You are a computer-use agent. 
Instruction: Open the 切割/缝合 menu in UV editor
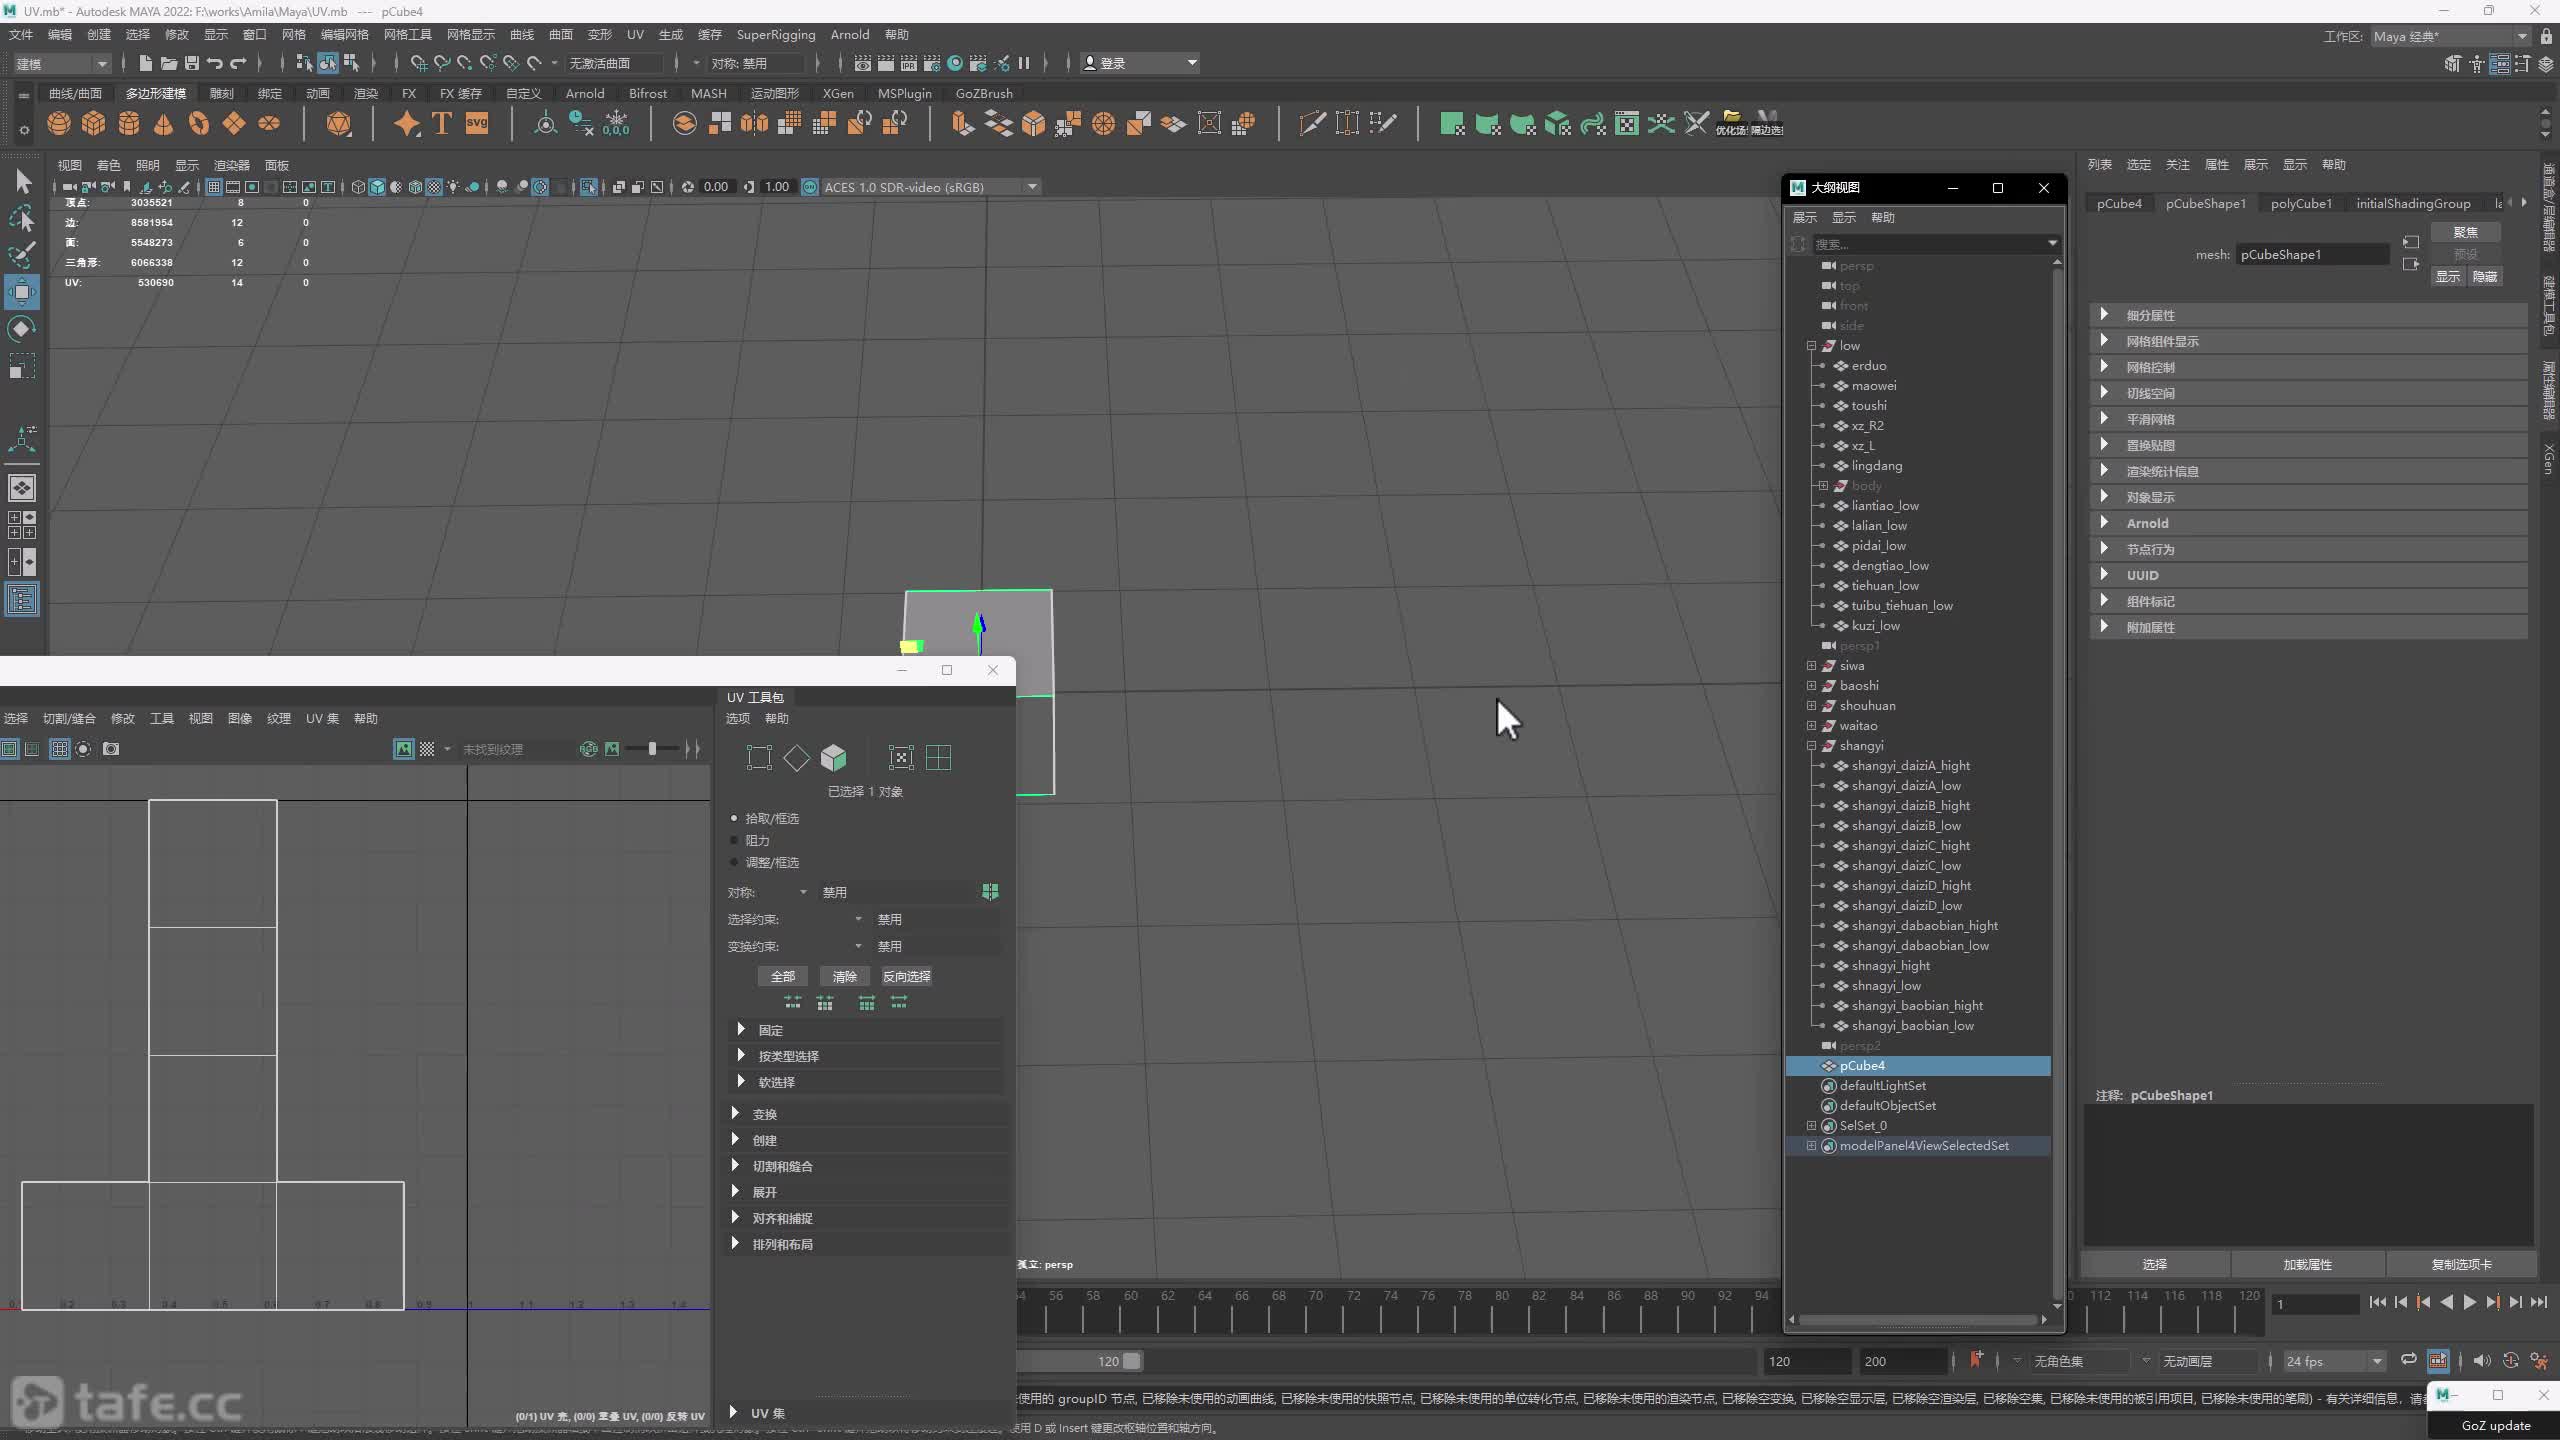(x=69, y=718)
